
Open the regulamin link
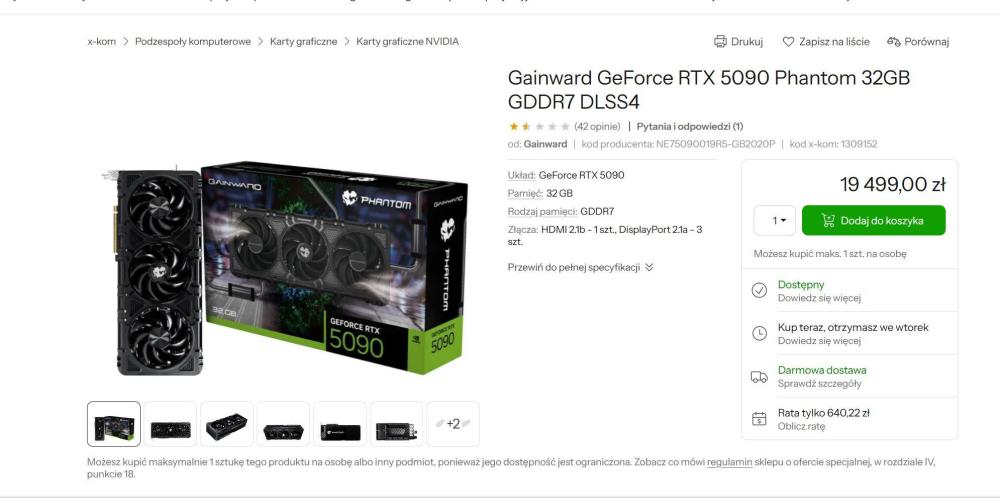point(730,462)
